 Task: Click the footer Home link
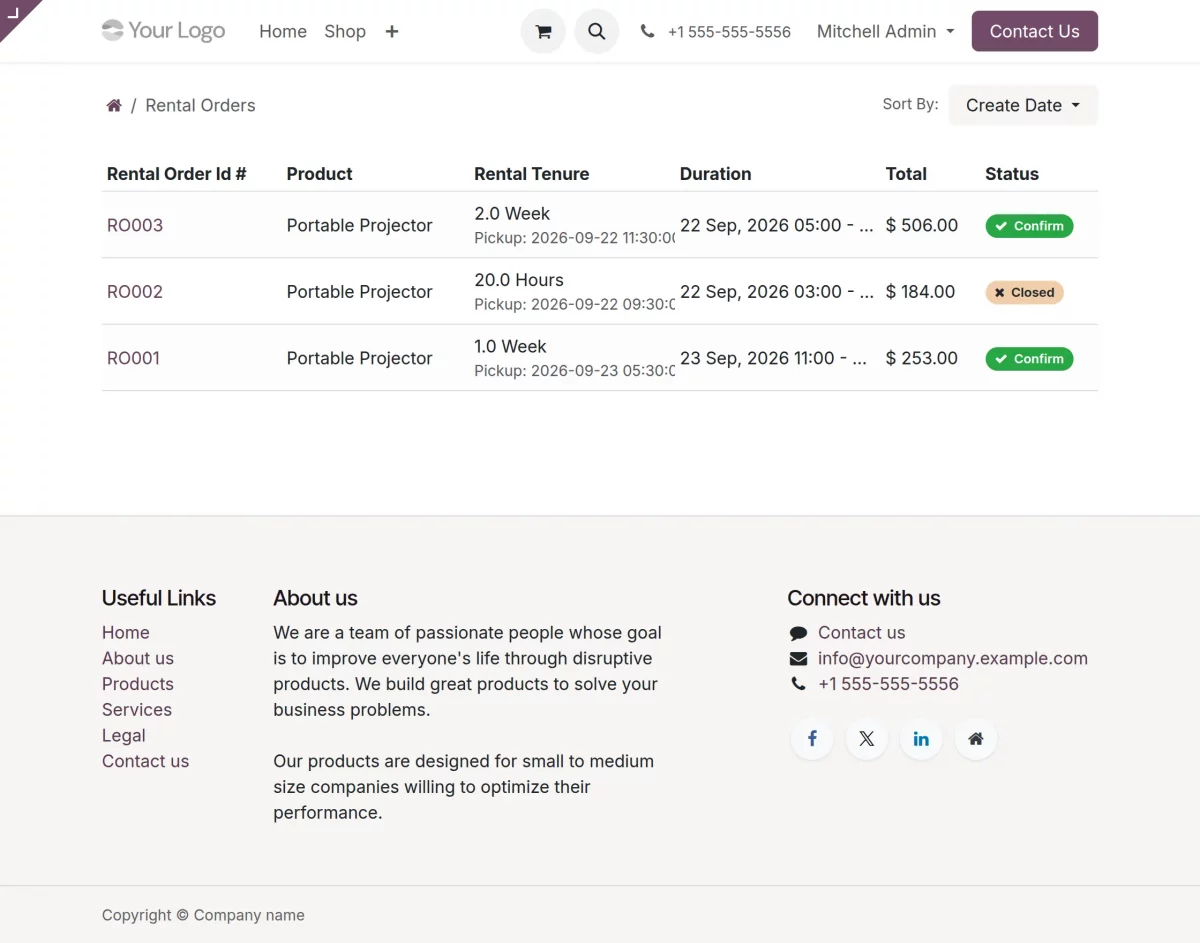(x=126, y=633)
